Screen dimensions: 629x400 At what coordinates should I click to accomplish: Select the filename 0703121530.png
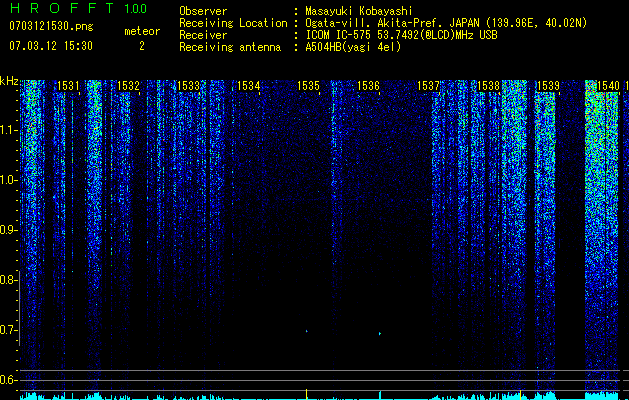tap(51, 26)
